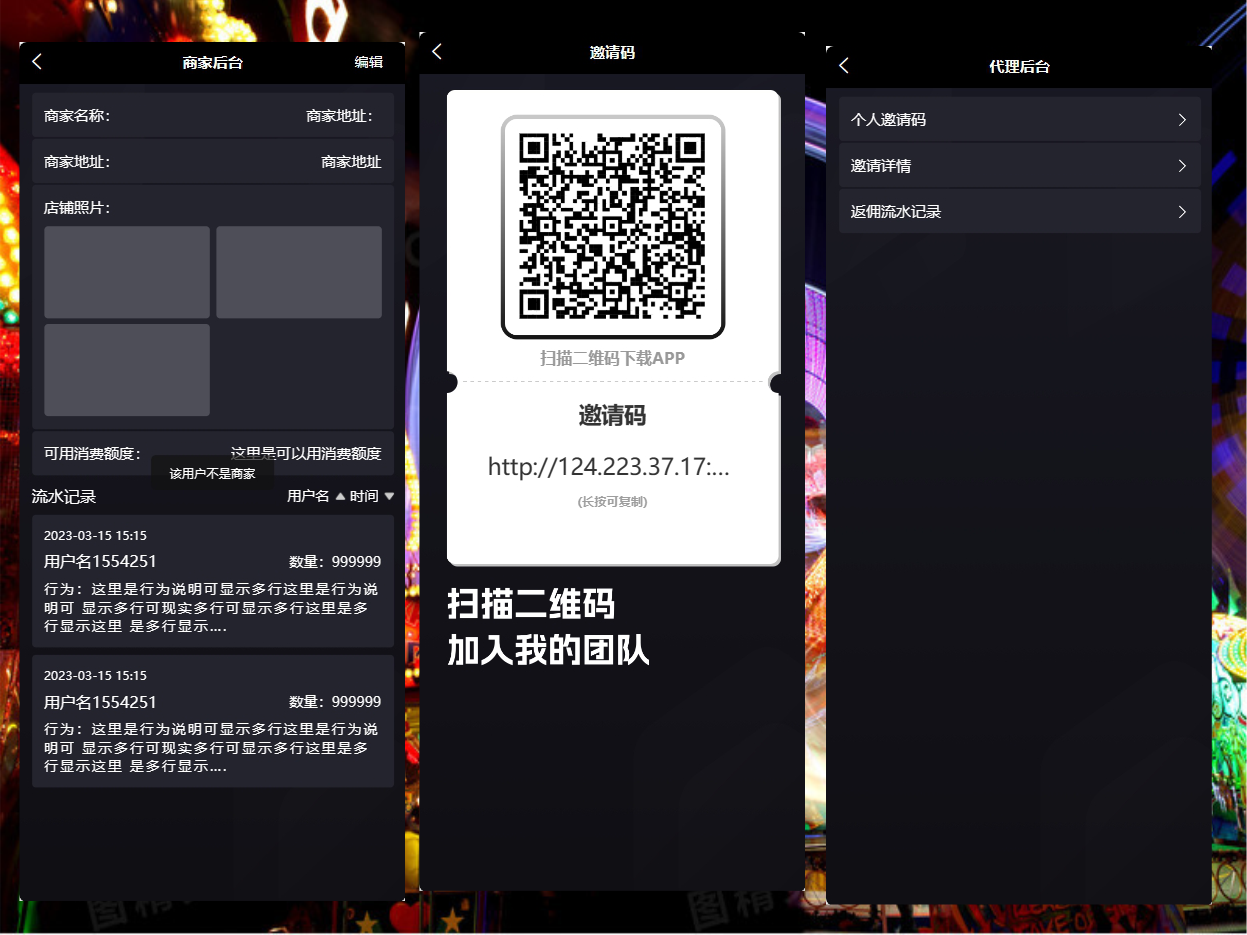
Task: Go back from the 代理后台 screen
Action: (844, 66)
